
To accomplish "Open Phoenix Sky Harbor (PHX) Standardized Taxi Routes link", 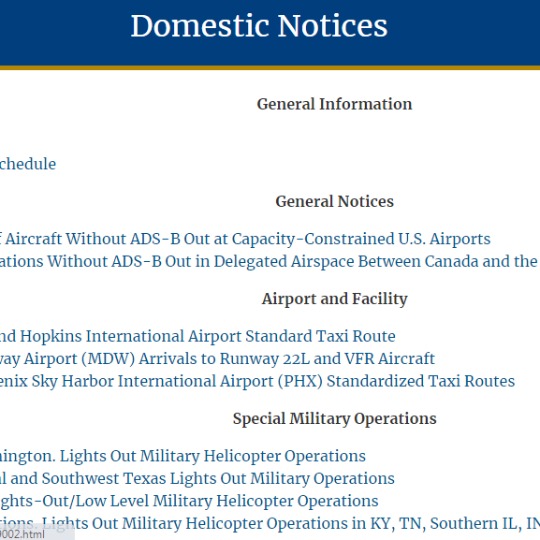I will tap(257, 381).
